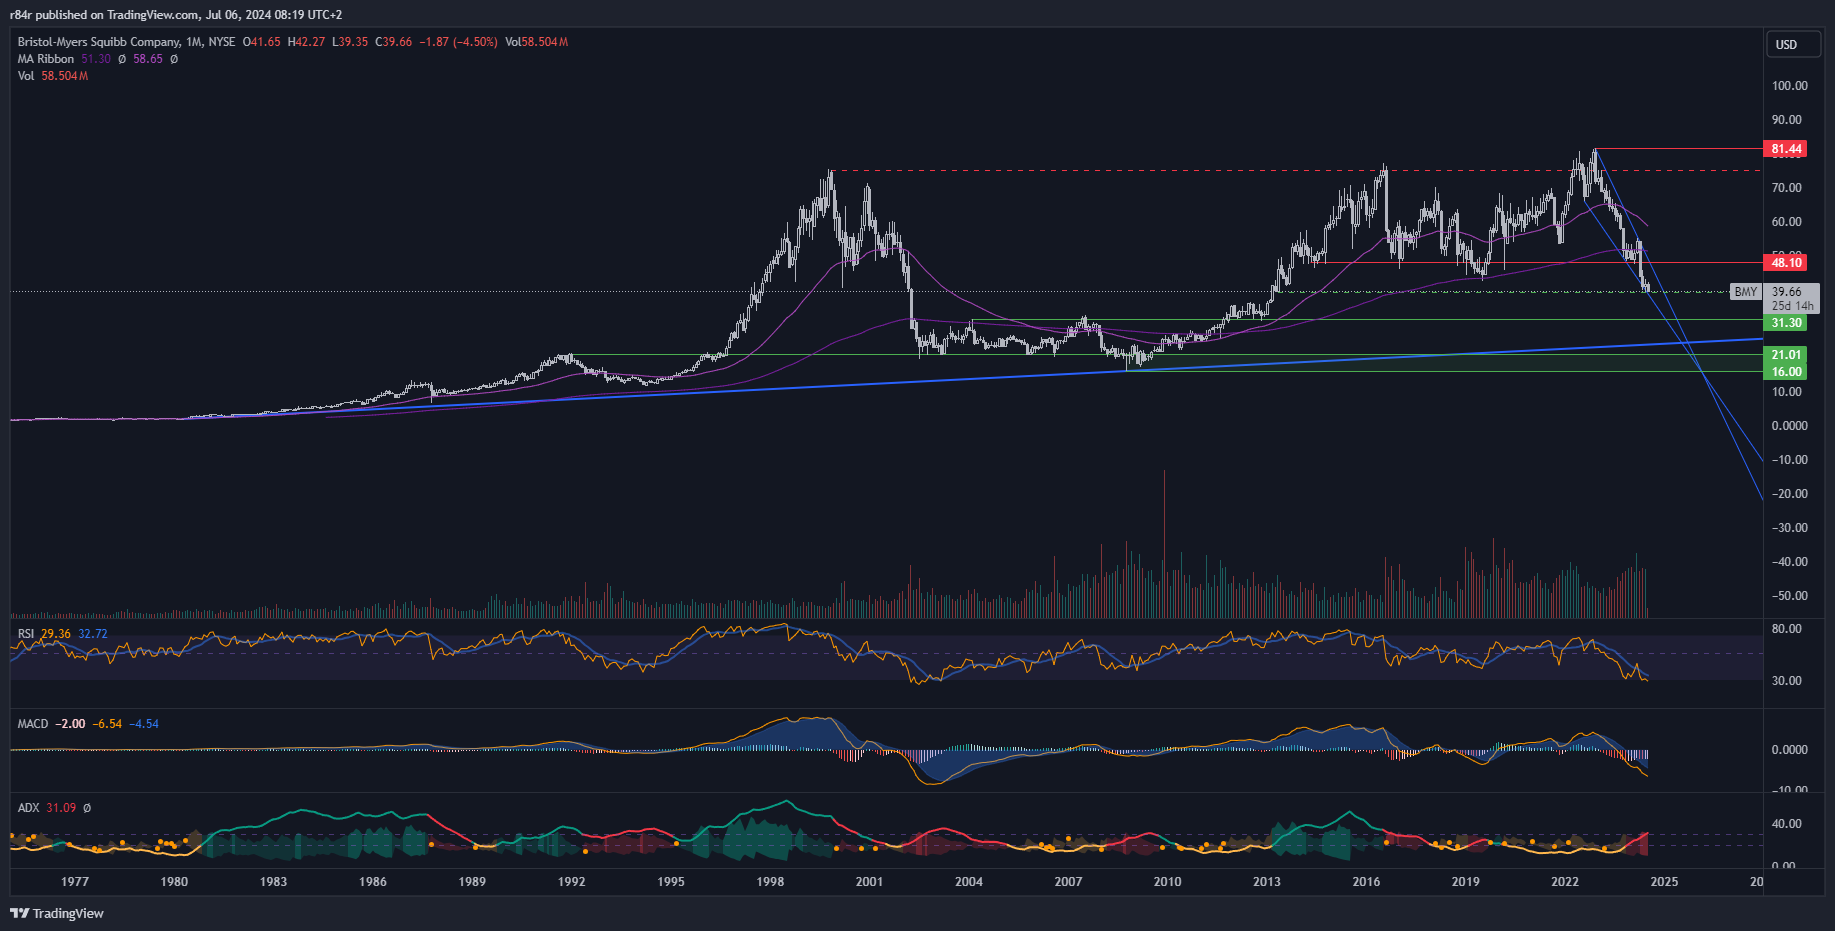Select the MACD indicator legend label

(33, 724)
